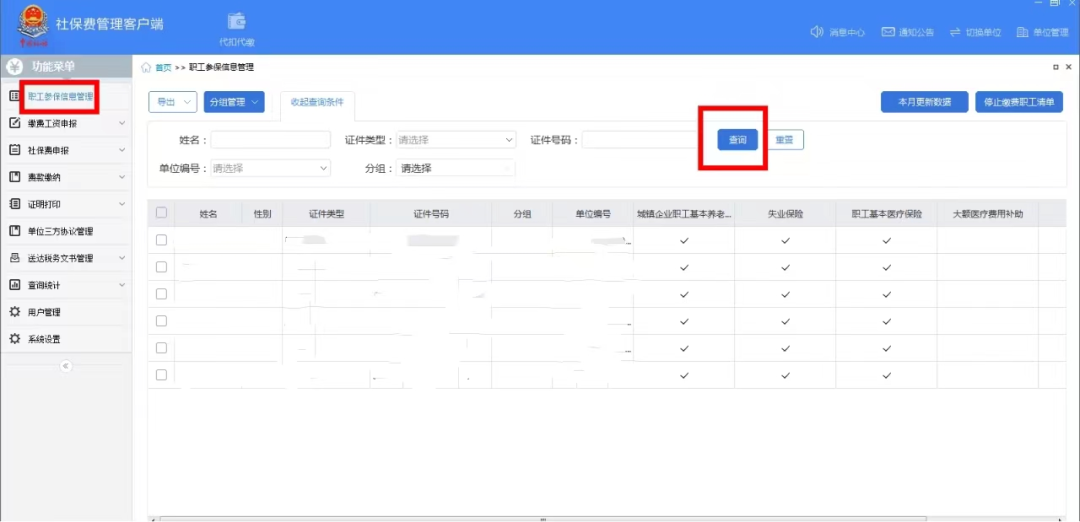Open 费款缴纳 in the sidebar
The height and width of the screenshot is (522, 1080).
coord(66,177)
